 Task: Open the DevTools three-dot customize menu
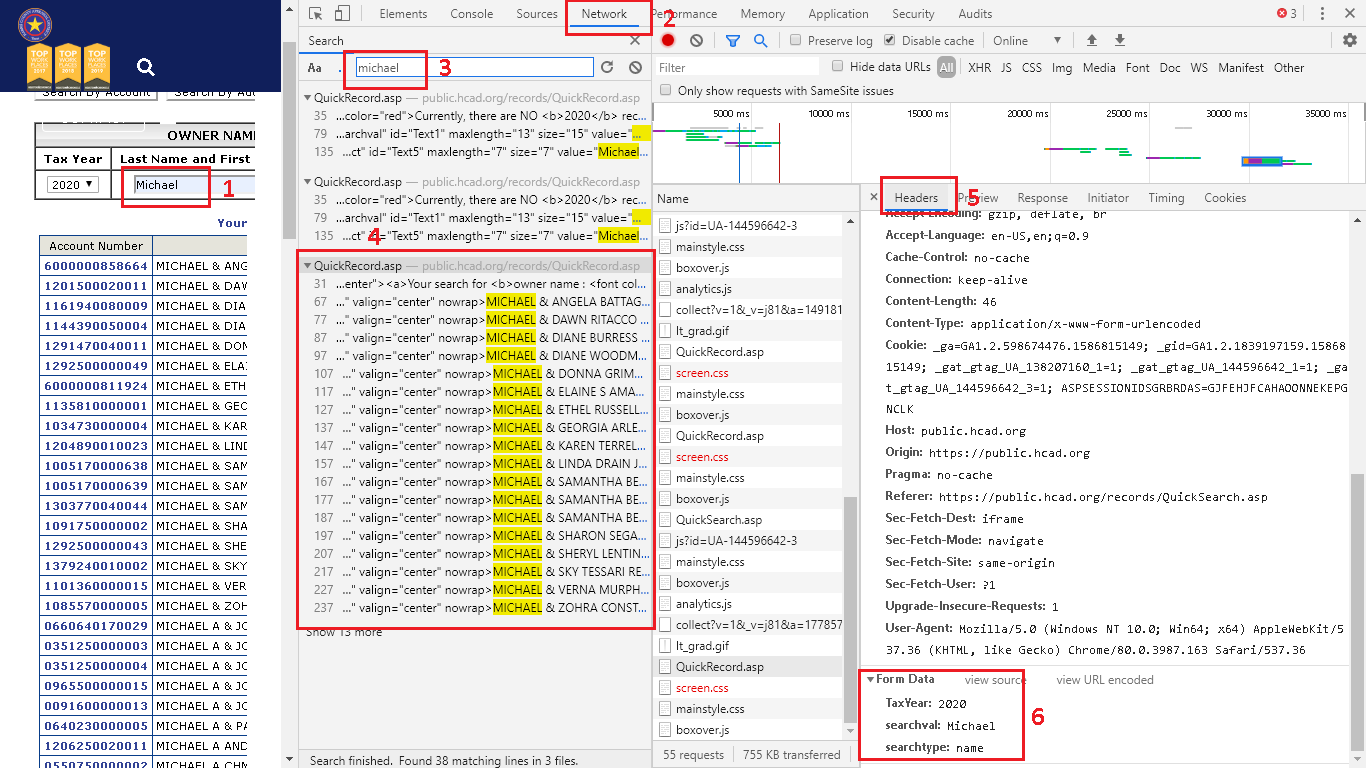point(1323,14)
